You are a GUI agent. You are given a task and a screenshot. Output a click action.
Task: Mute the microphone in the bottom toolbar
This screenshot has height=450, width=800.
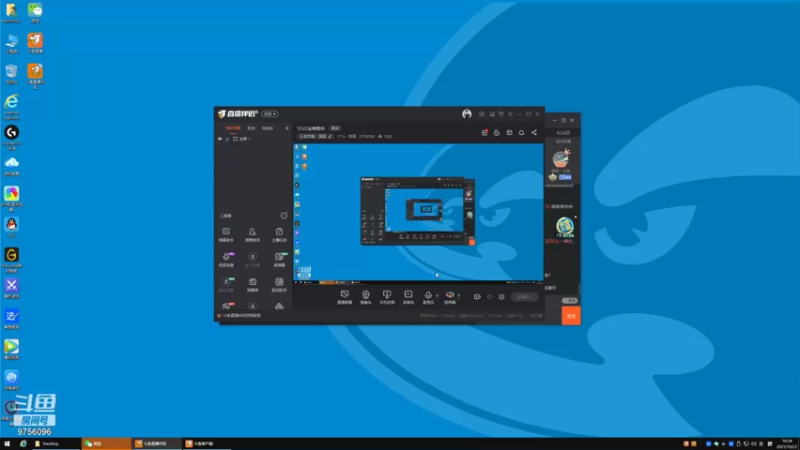pyautogui.click(x=428, y=297)
